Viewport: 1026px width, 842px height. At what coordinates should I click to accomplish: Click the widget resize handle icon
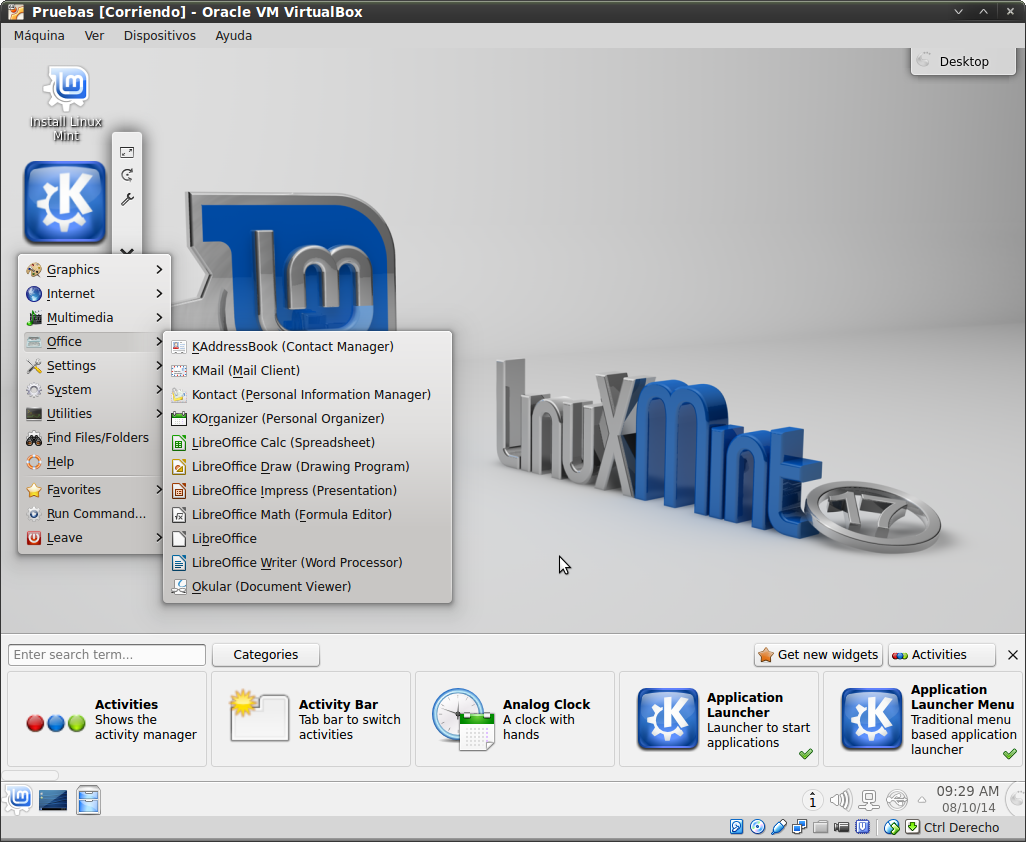click(x=127, y=152)
